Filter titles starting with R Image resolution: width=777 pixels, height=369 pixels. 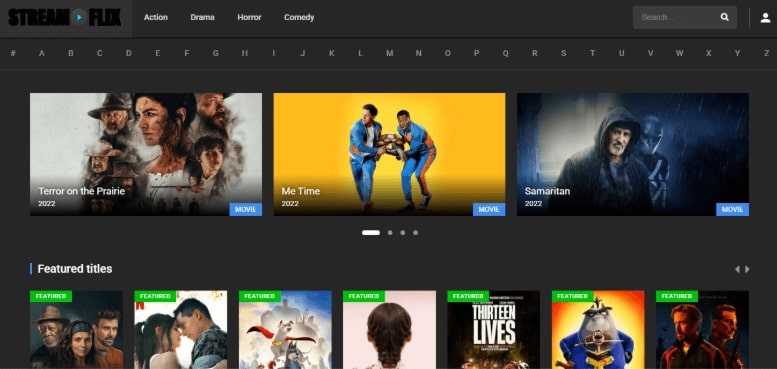tap(535, 53)
